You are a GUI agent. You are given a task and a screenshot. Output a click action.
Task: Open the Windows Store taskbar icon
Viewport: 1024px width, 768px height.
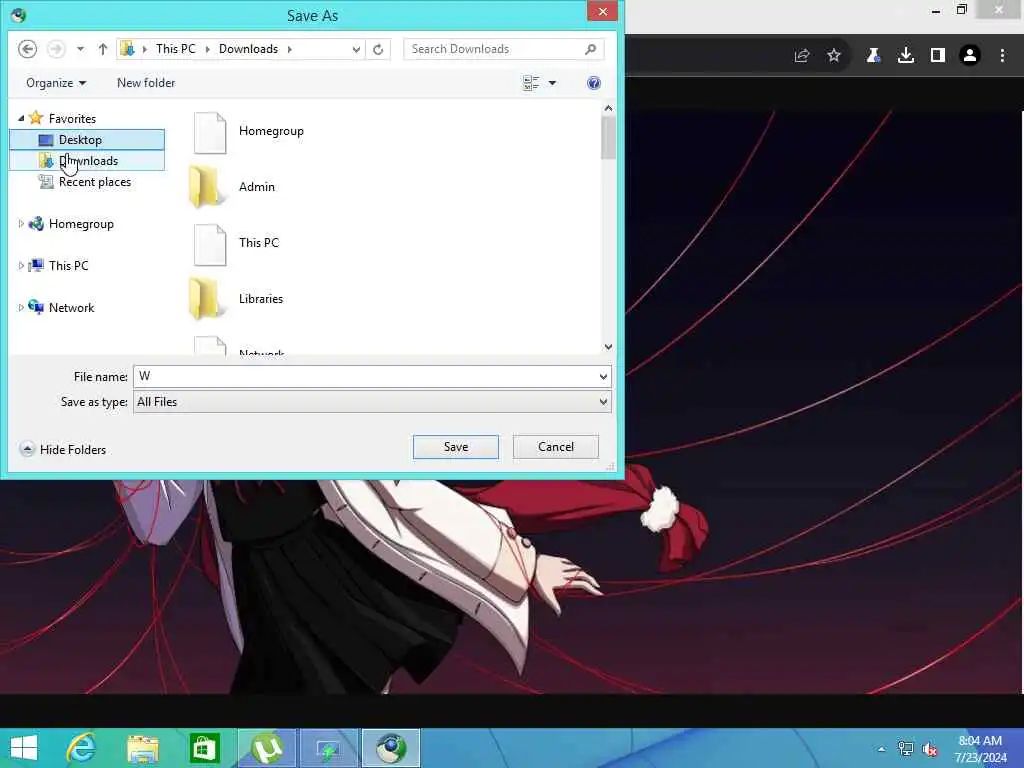coord(204,748)
